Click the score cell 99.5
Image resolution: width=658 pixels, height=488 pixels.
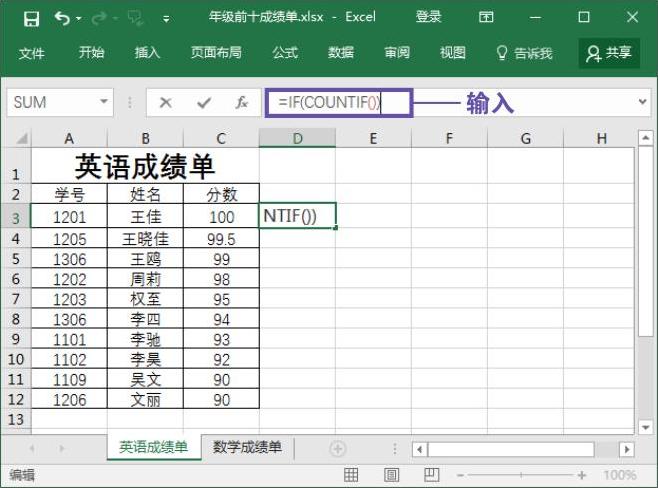[221, 239]
